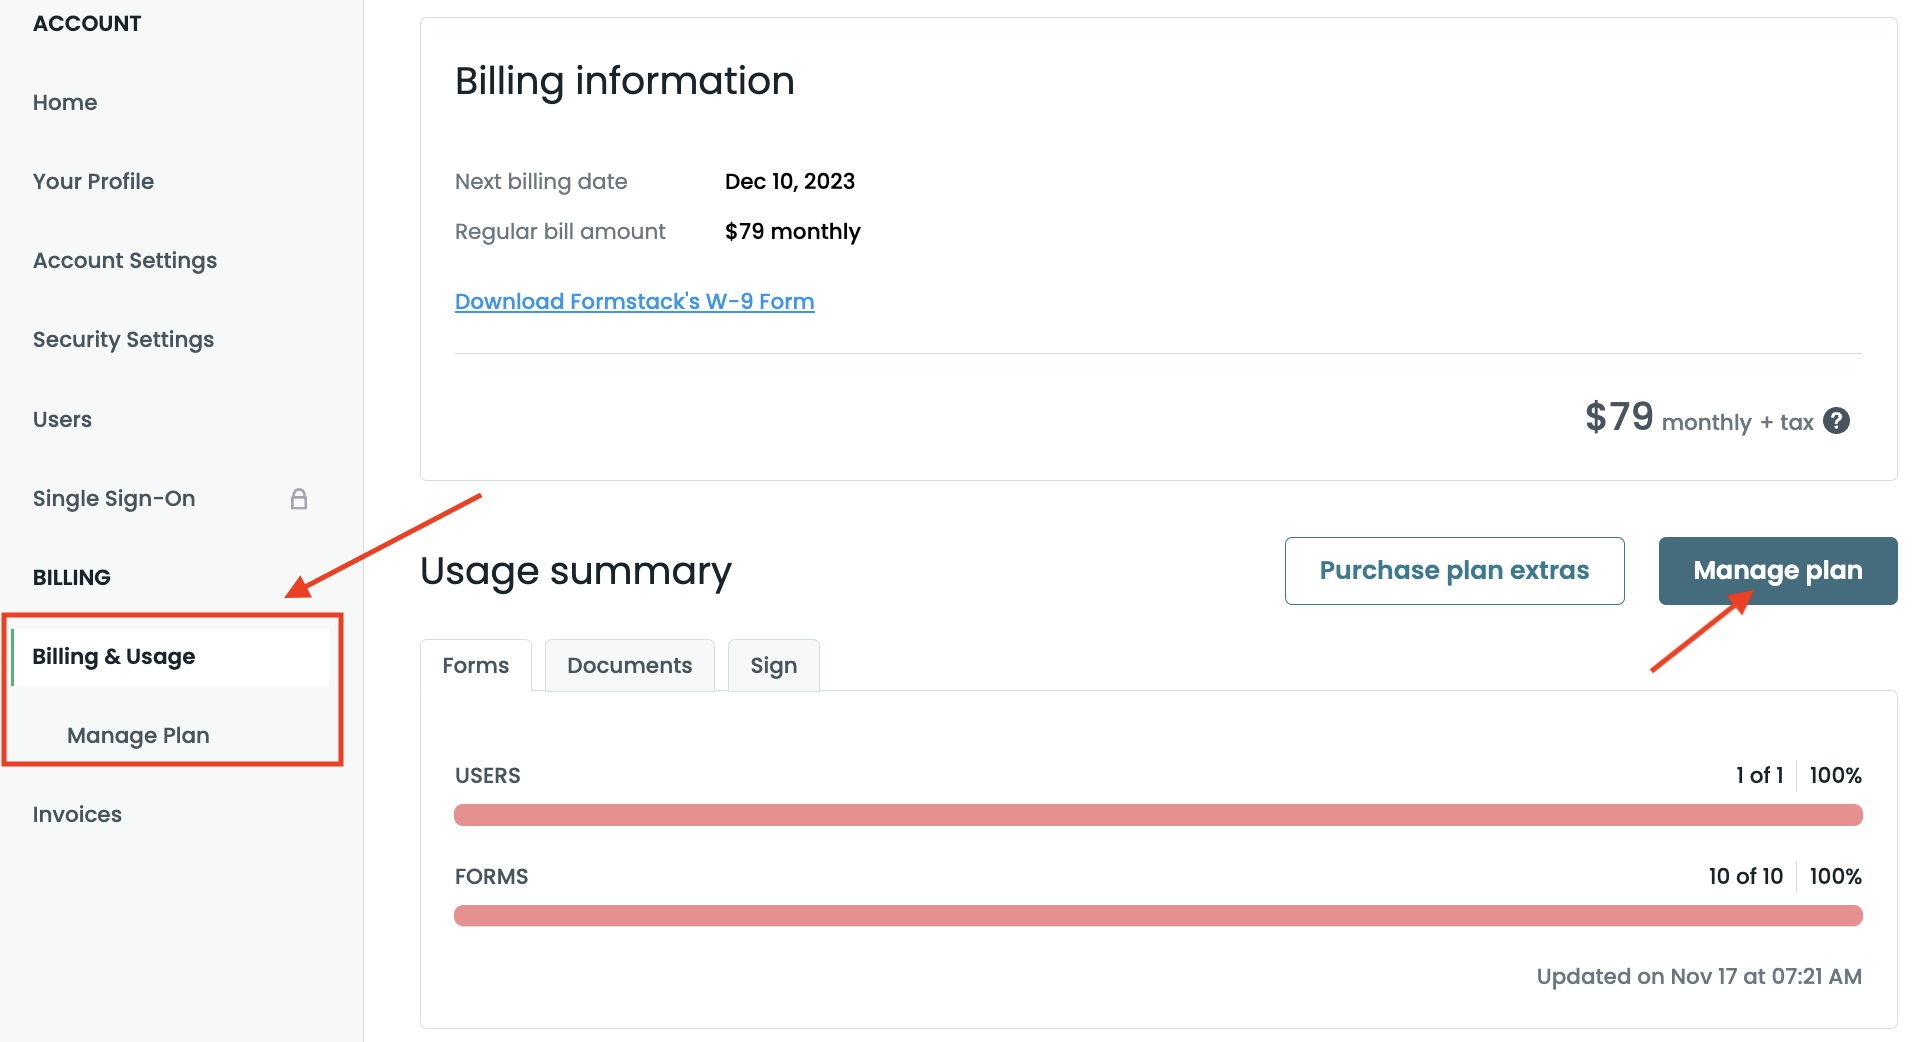
Task: Go to Your Profile in sidebar
Action: point(93,181)
